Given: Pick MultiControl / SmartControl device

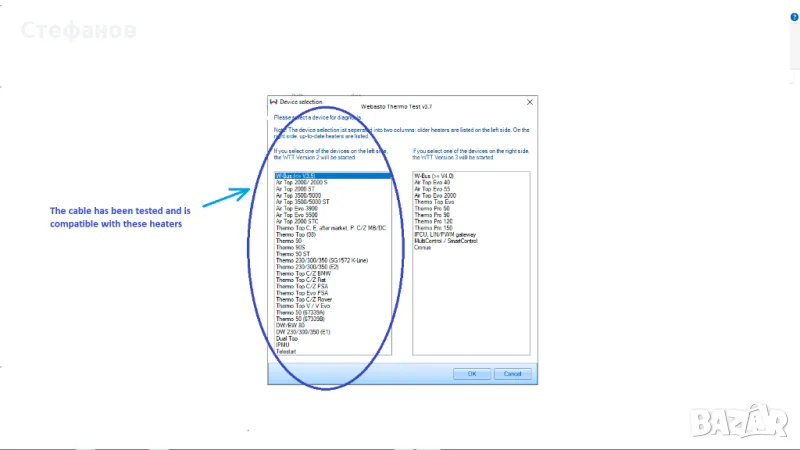Looking at the screenshot, I should [x=445, y=240].
